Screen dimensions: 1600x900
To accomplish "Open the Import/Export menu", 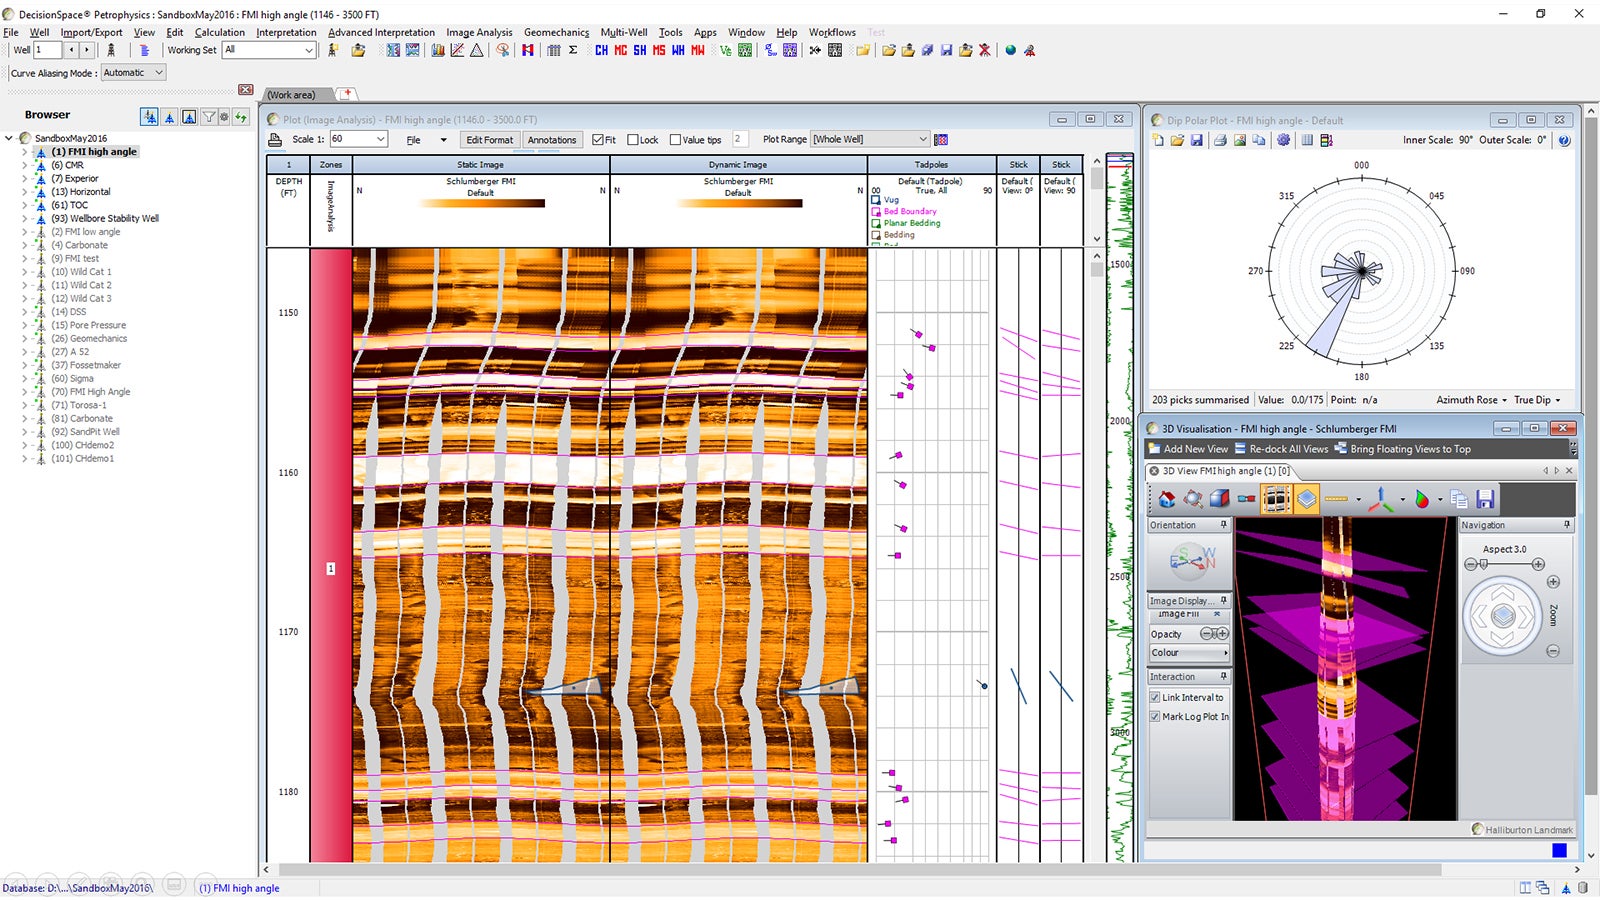I will point(91,32).
